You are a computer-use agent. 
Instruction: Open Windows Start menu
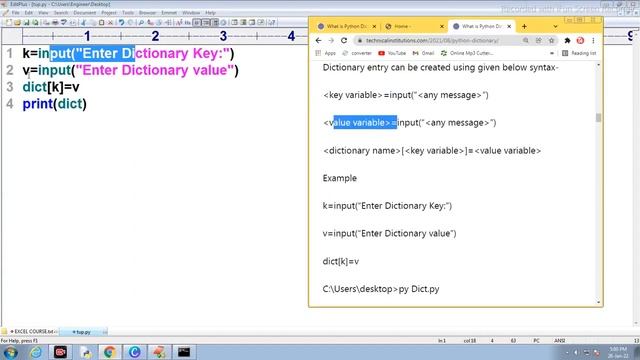pos(10,352)
